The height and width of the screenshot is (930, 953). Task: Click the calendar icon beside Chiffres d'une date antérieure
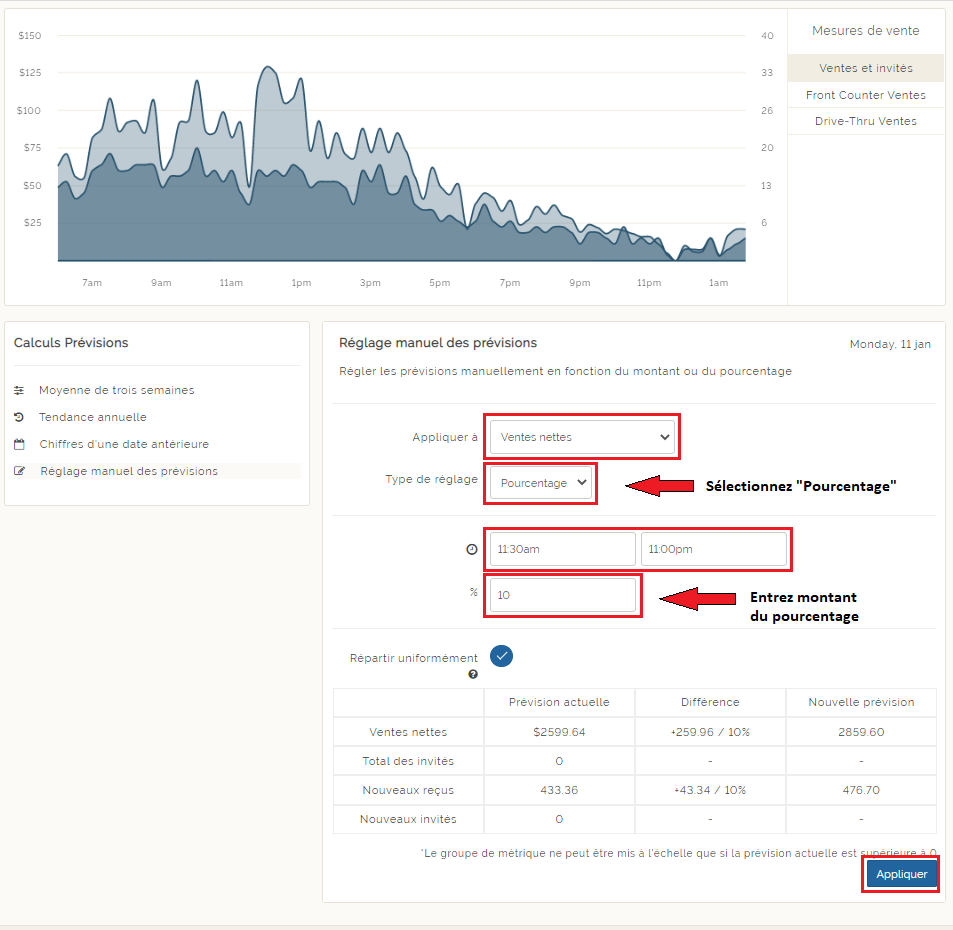pyautogui.click(x=19, y=444)
